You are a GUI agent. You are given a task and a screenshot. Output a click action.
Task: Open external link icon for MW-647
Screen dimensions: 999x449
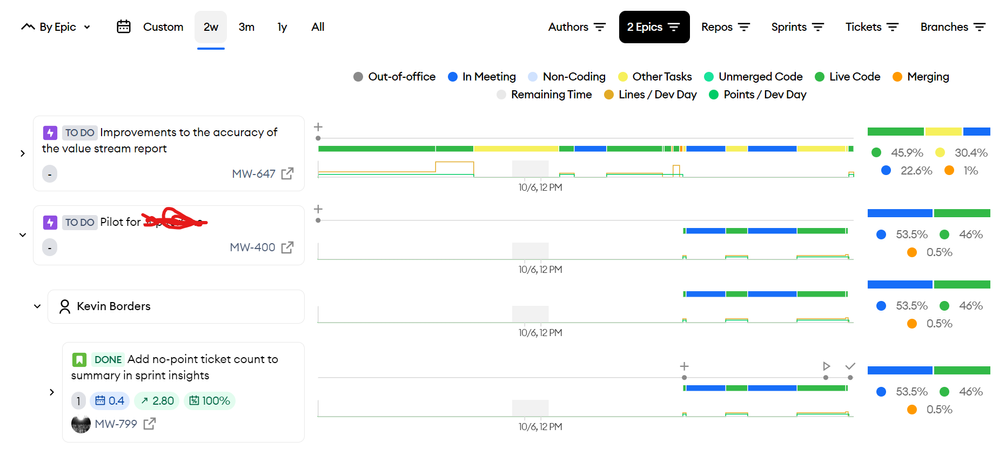(287, 174)
